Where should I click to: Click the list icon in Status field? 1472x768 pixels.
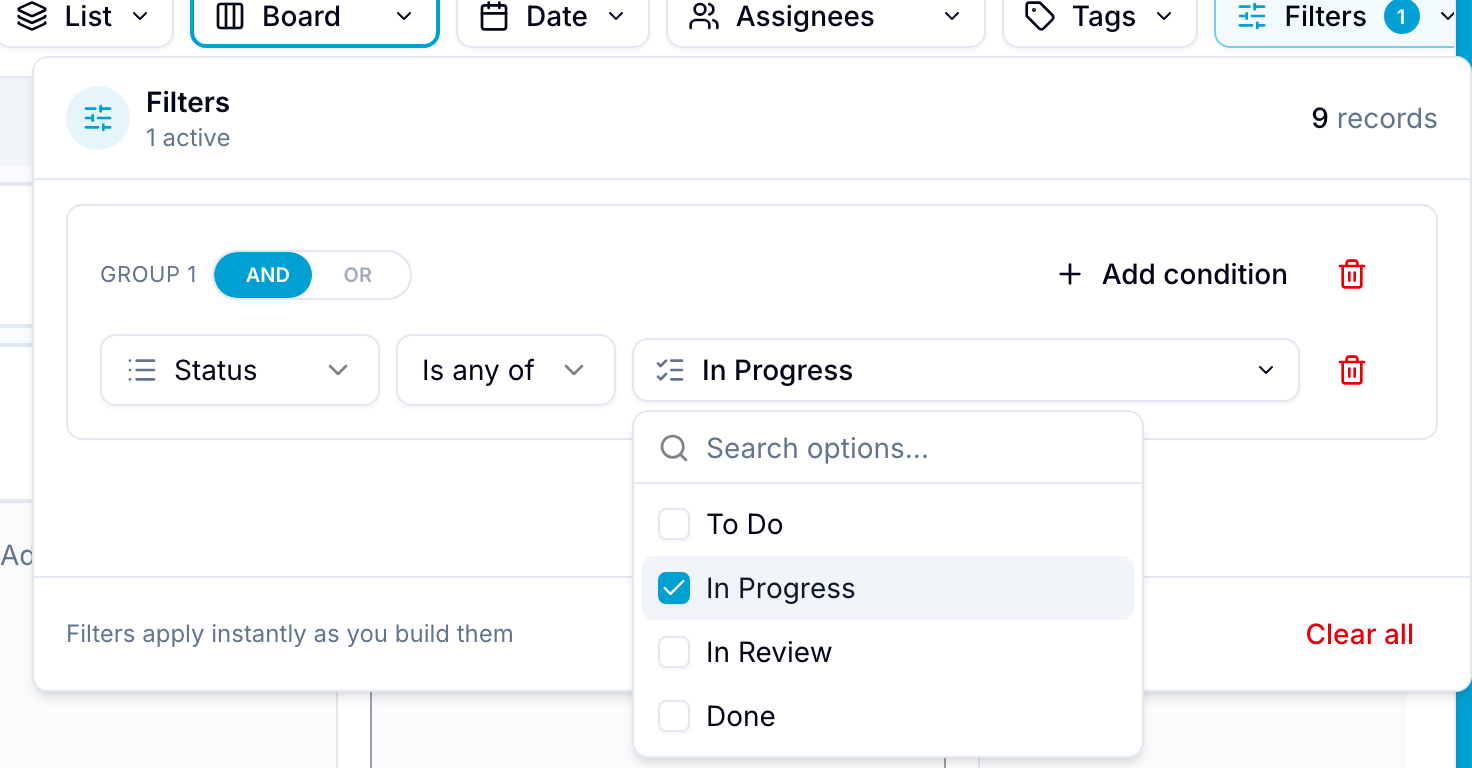142,370
